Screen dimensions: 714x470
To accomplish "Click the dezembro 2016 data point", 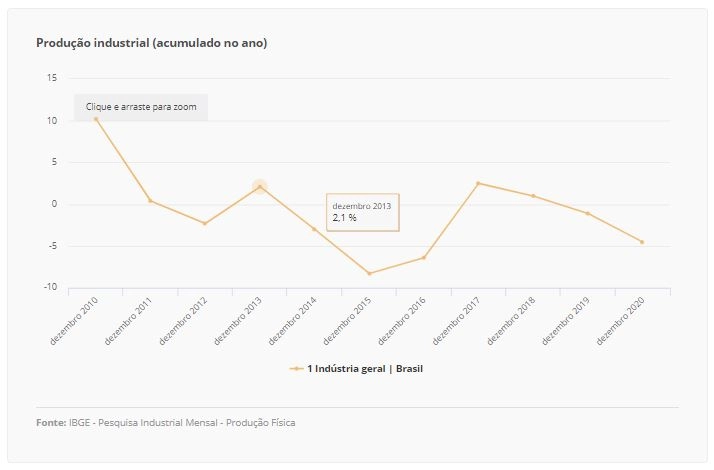I will pyautogui.click(x=423, y=257).
